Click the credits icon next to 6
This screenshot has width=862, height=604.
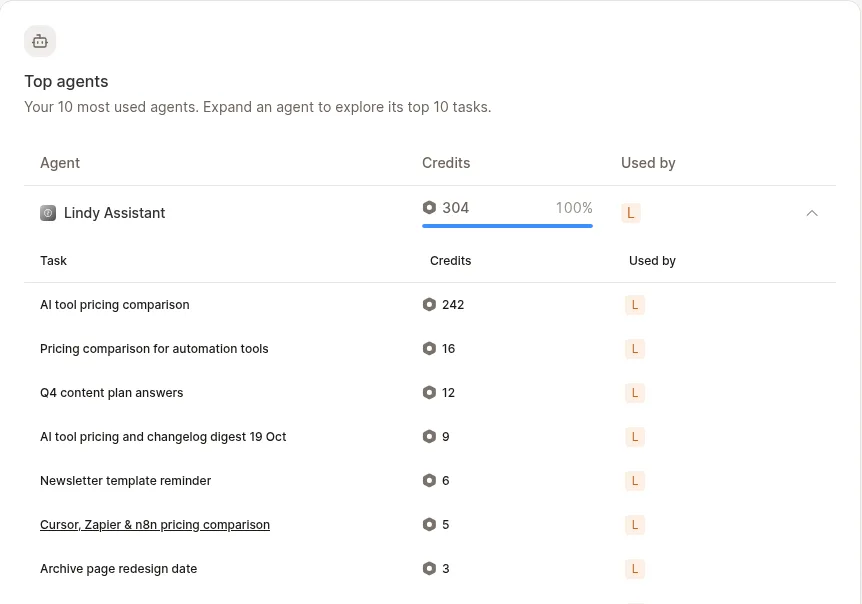pos(429,480)
